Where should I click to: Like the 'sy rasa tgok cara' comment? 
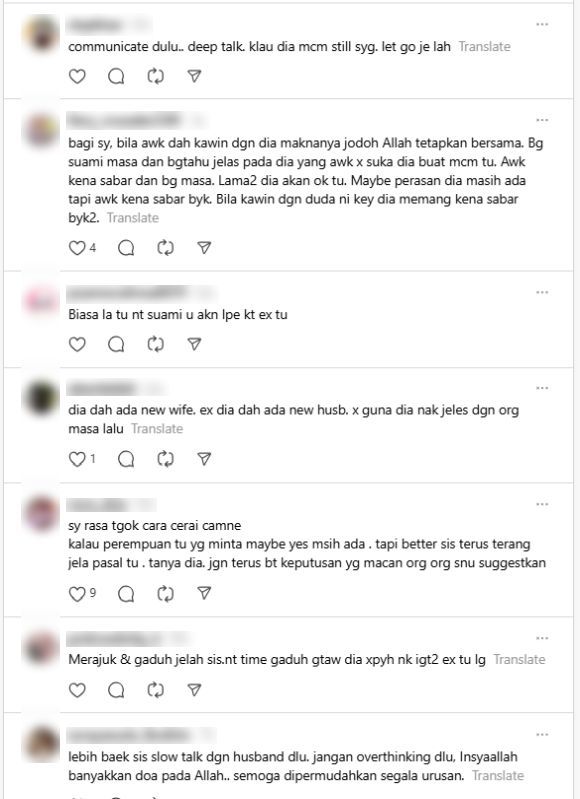[x=77, y=594]
